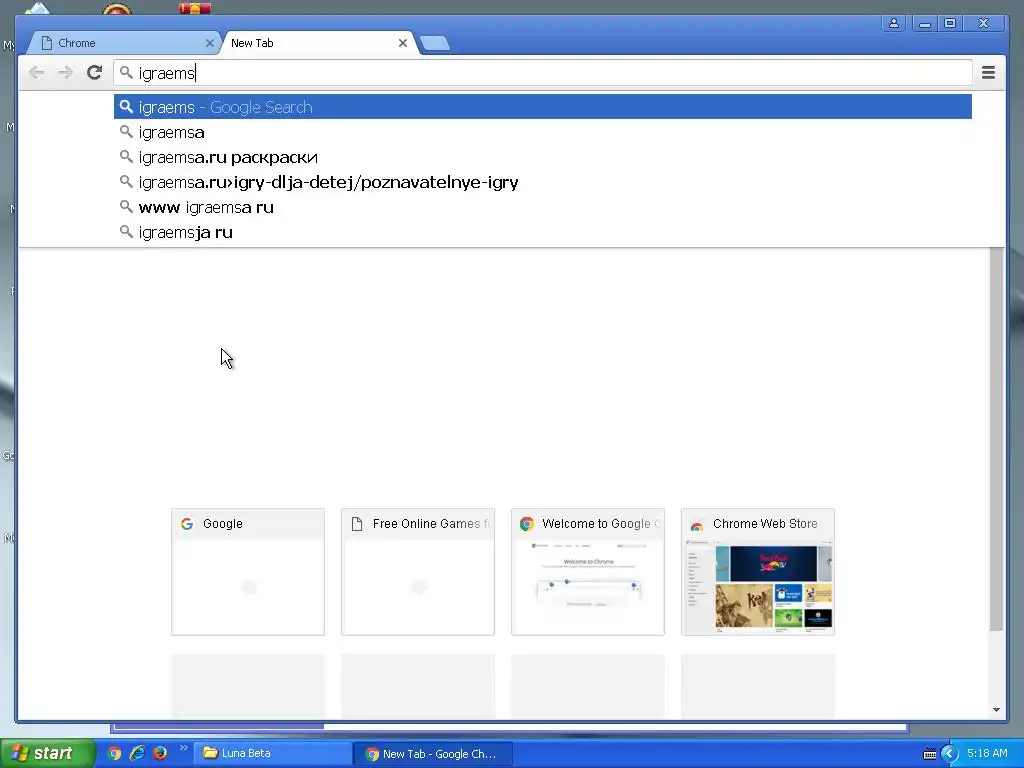The height and width of the screenshot is (768, 1024).
Task: Click the browser forward arrow
Action: (x=65, y=72)
